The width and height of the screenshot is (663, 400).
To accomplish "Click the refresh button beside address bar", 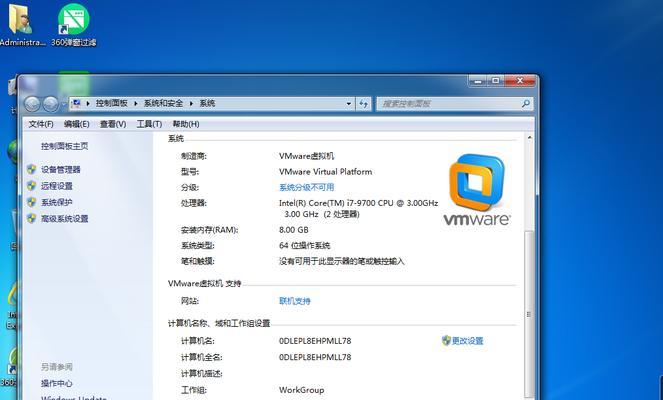I will (x=364, y=104).
